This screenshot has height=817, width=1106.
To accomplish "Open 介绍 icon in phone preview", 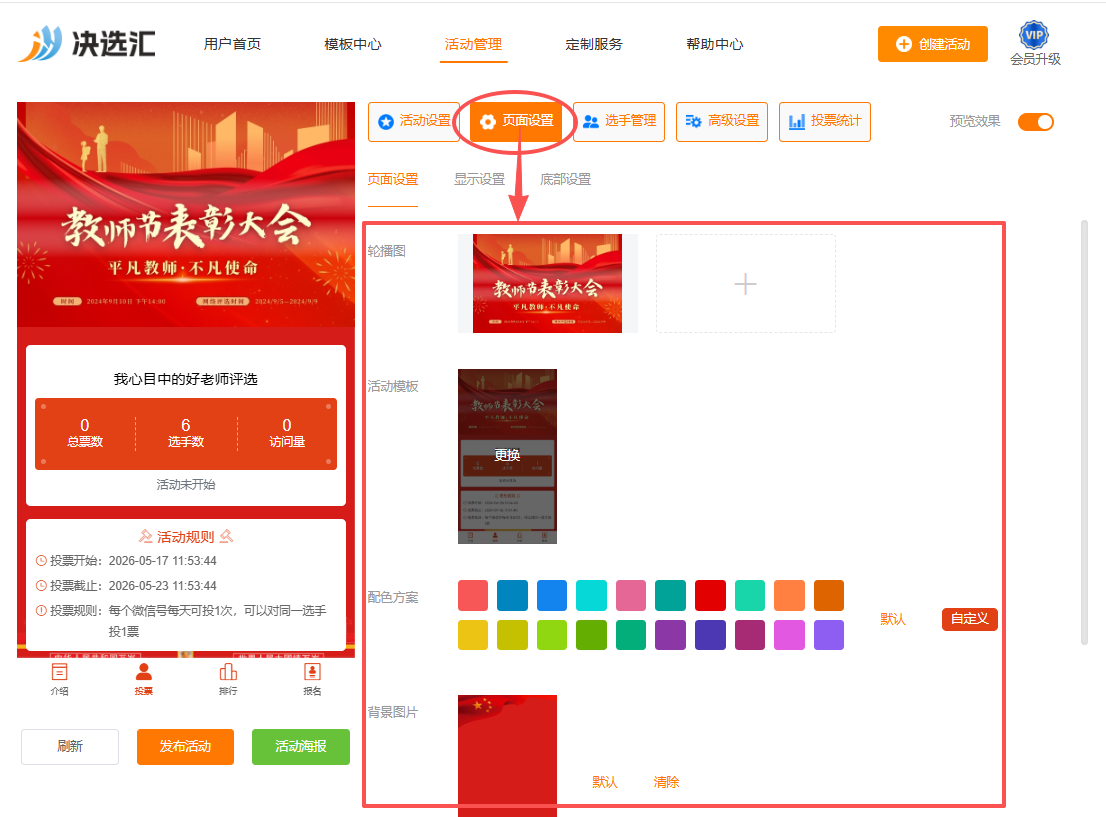I will (x=59, y=679).
